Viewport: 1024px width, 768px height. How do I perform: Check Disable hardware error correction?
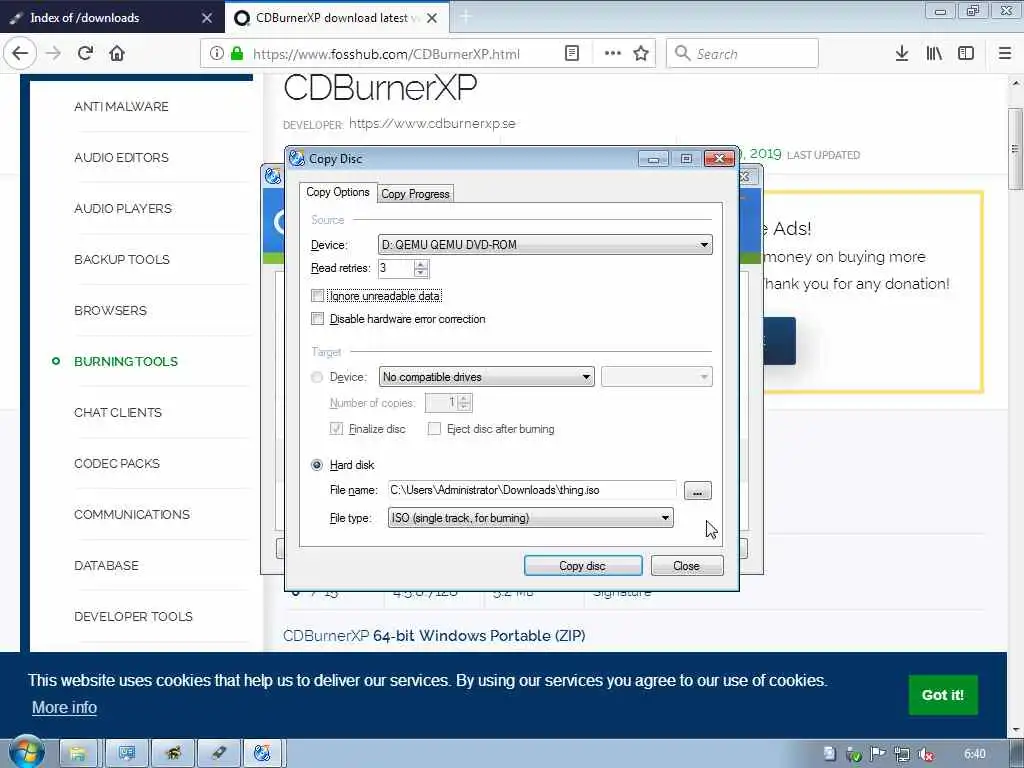317,319
